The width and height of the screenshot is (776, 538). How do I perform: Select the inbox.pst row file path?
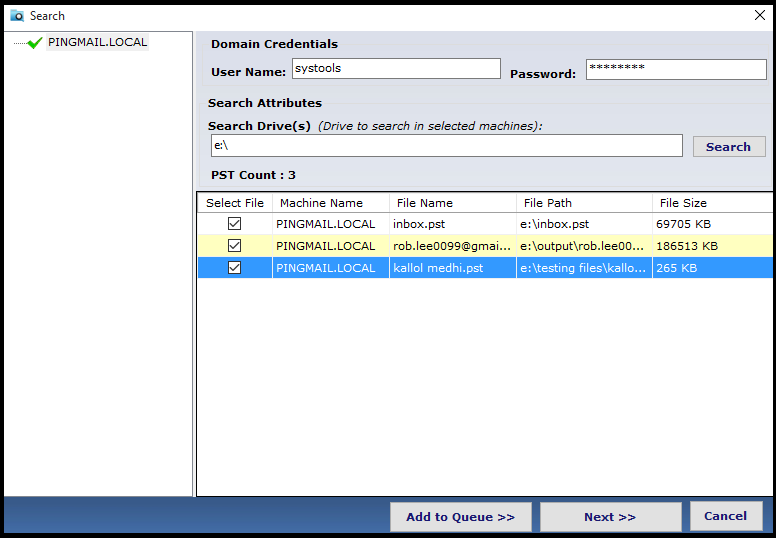click(x=554, y=224)
